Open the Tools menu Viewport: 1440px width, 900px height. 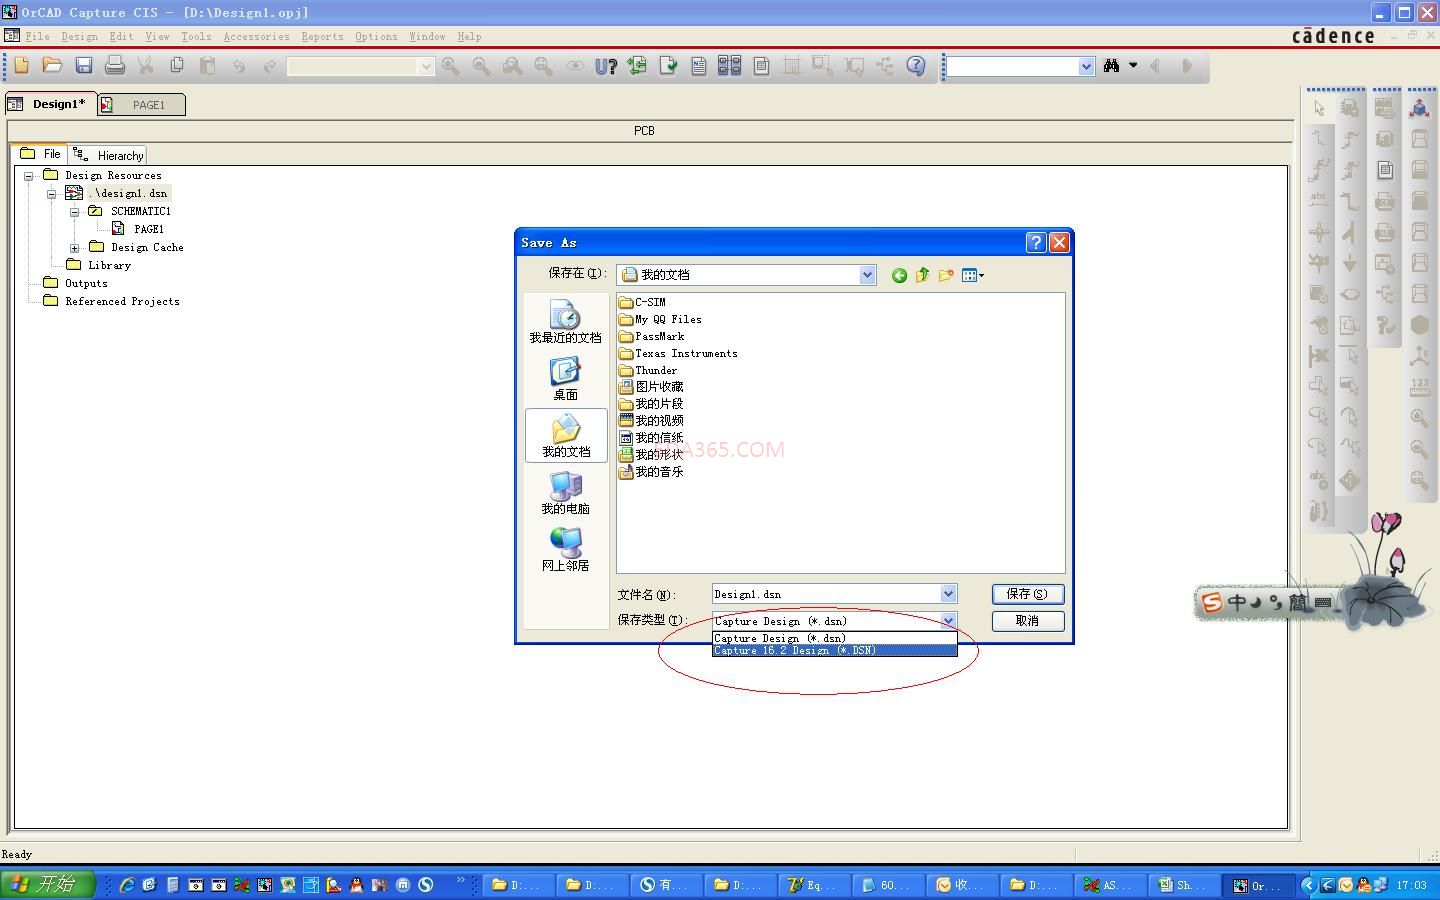click(x=196, y=37)
